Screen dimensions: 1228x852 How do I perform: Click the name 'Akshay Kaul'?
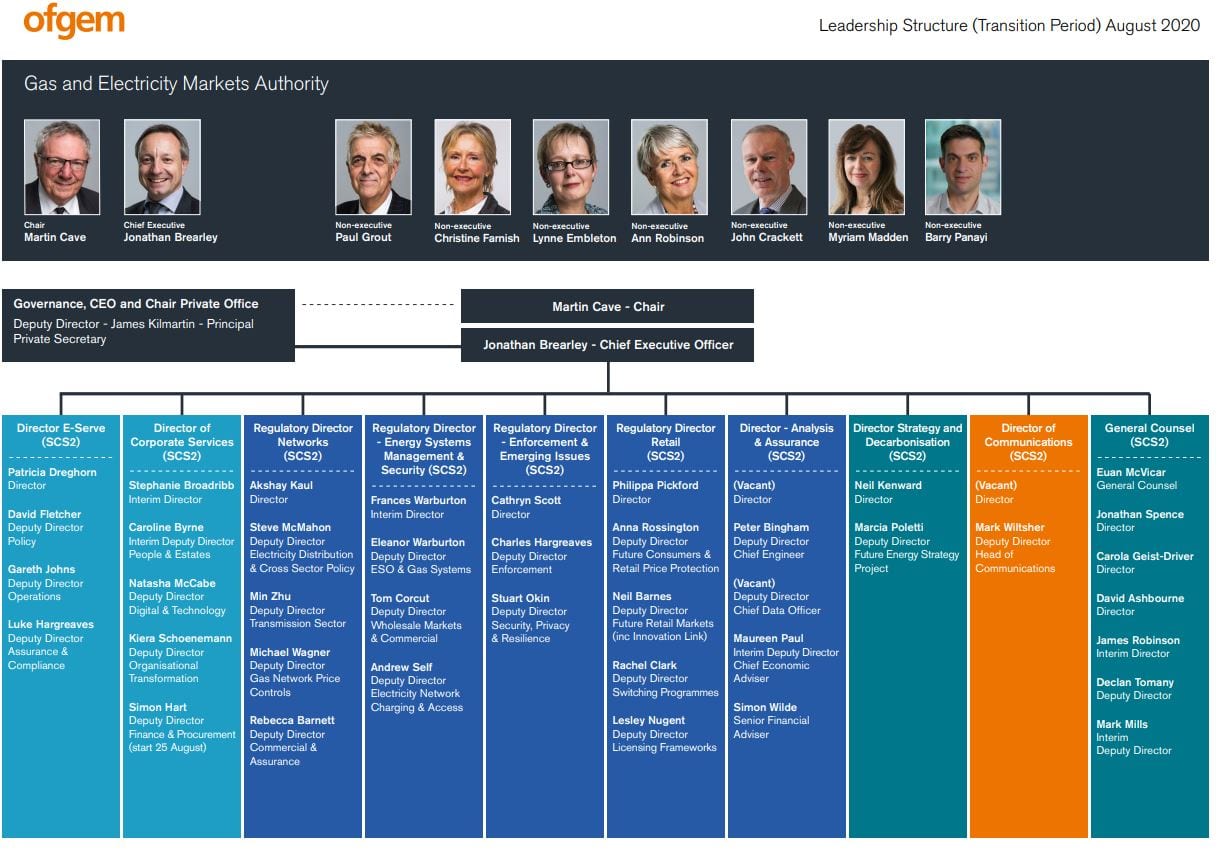(281, 486)
